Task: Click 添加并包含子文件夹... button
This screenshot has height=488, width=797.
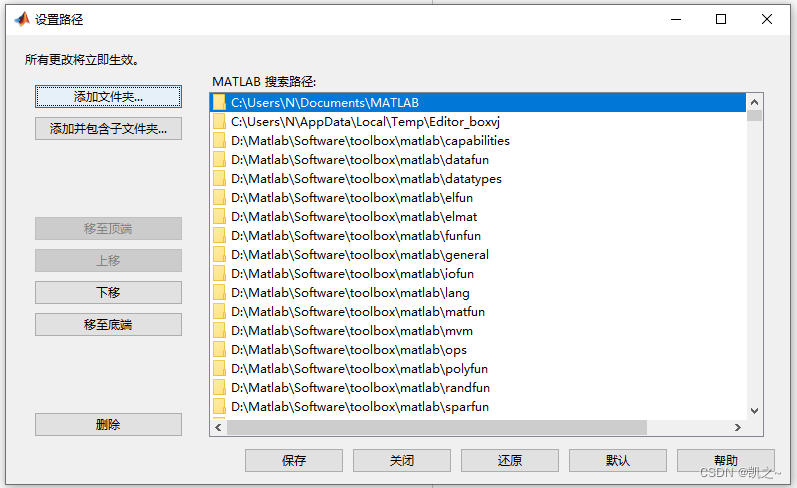Action: [108, 129]
